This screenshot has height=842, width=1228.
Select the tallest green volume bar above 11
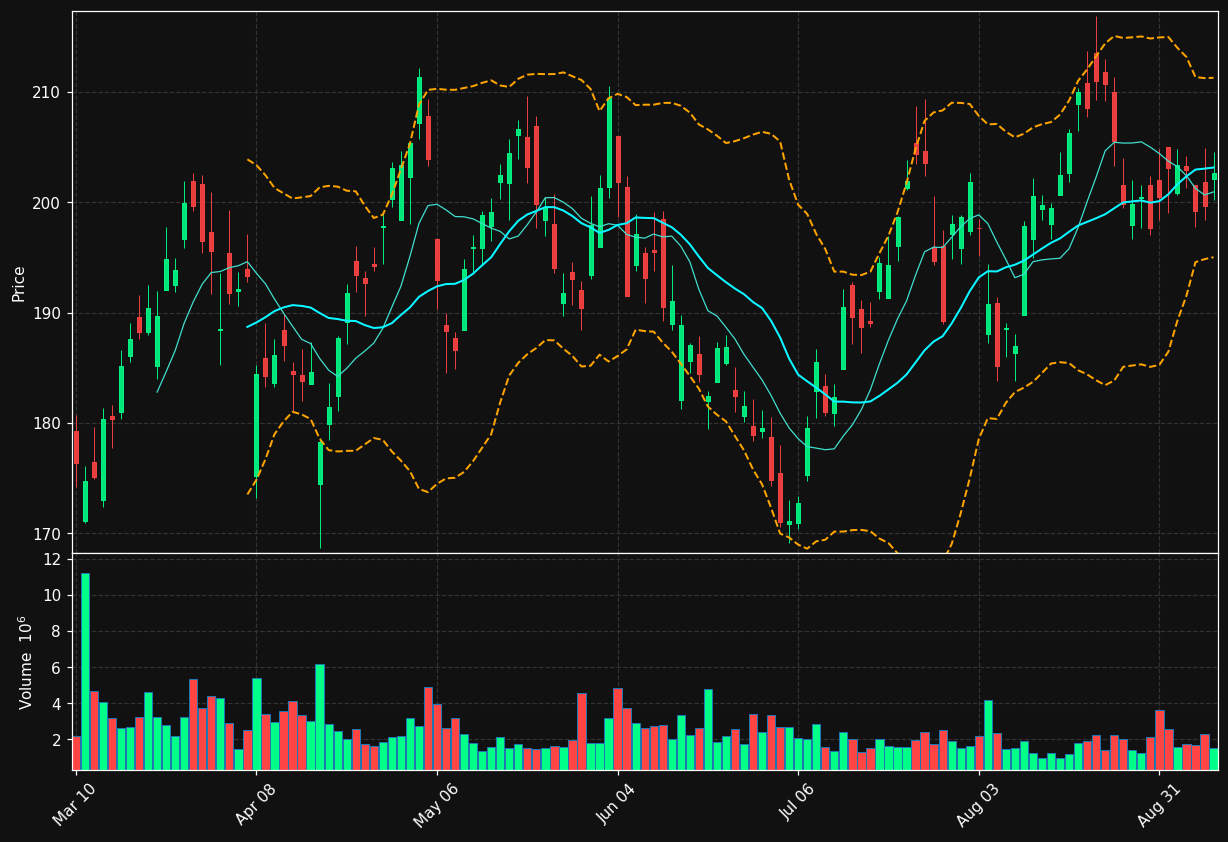85,671
